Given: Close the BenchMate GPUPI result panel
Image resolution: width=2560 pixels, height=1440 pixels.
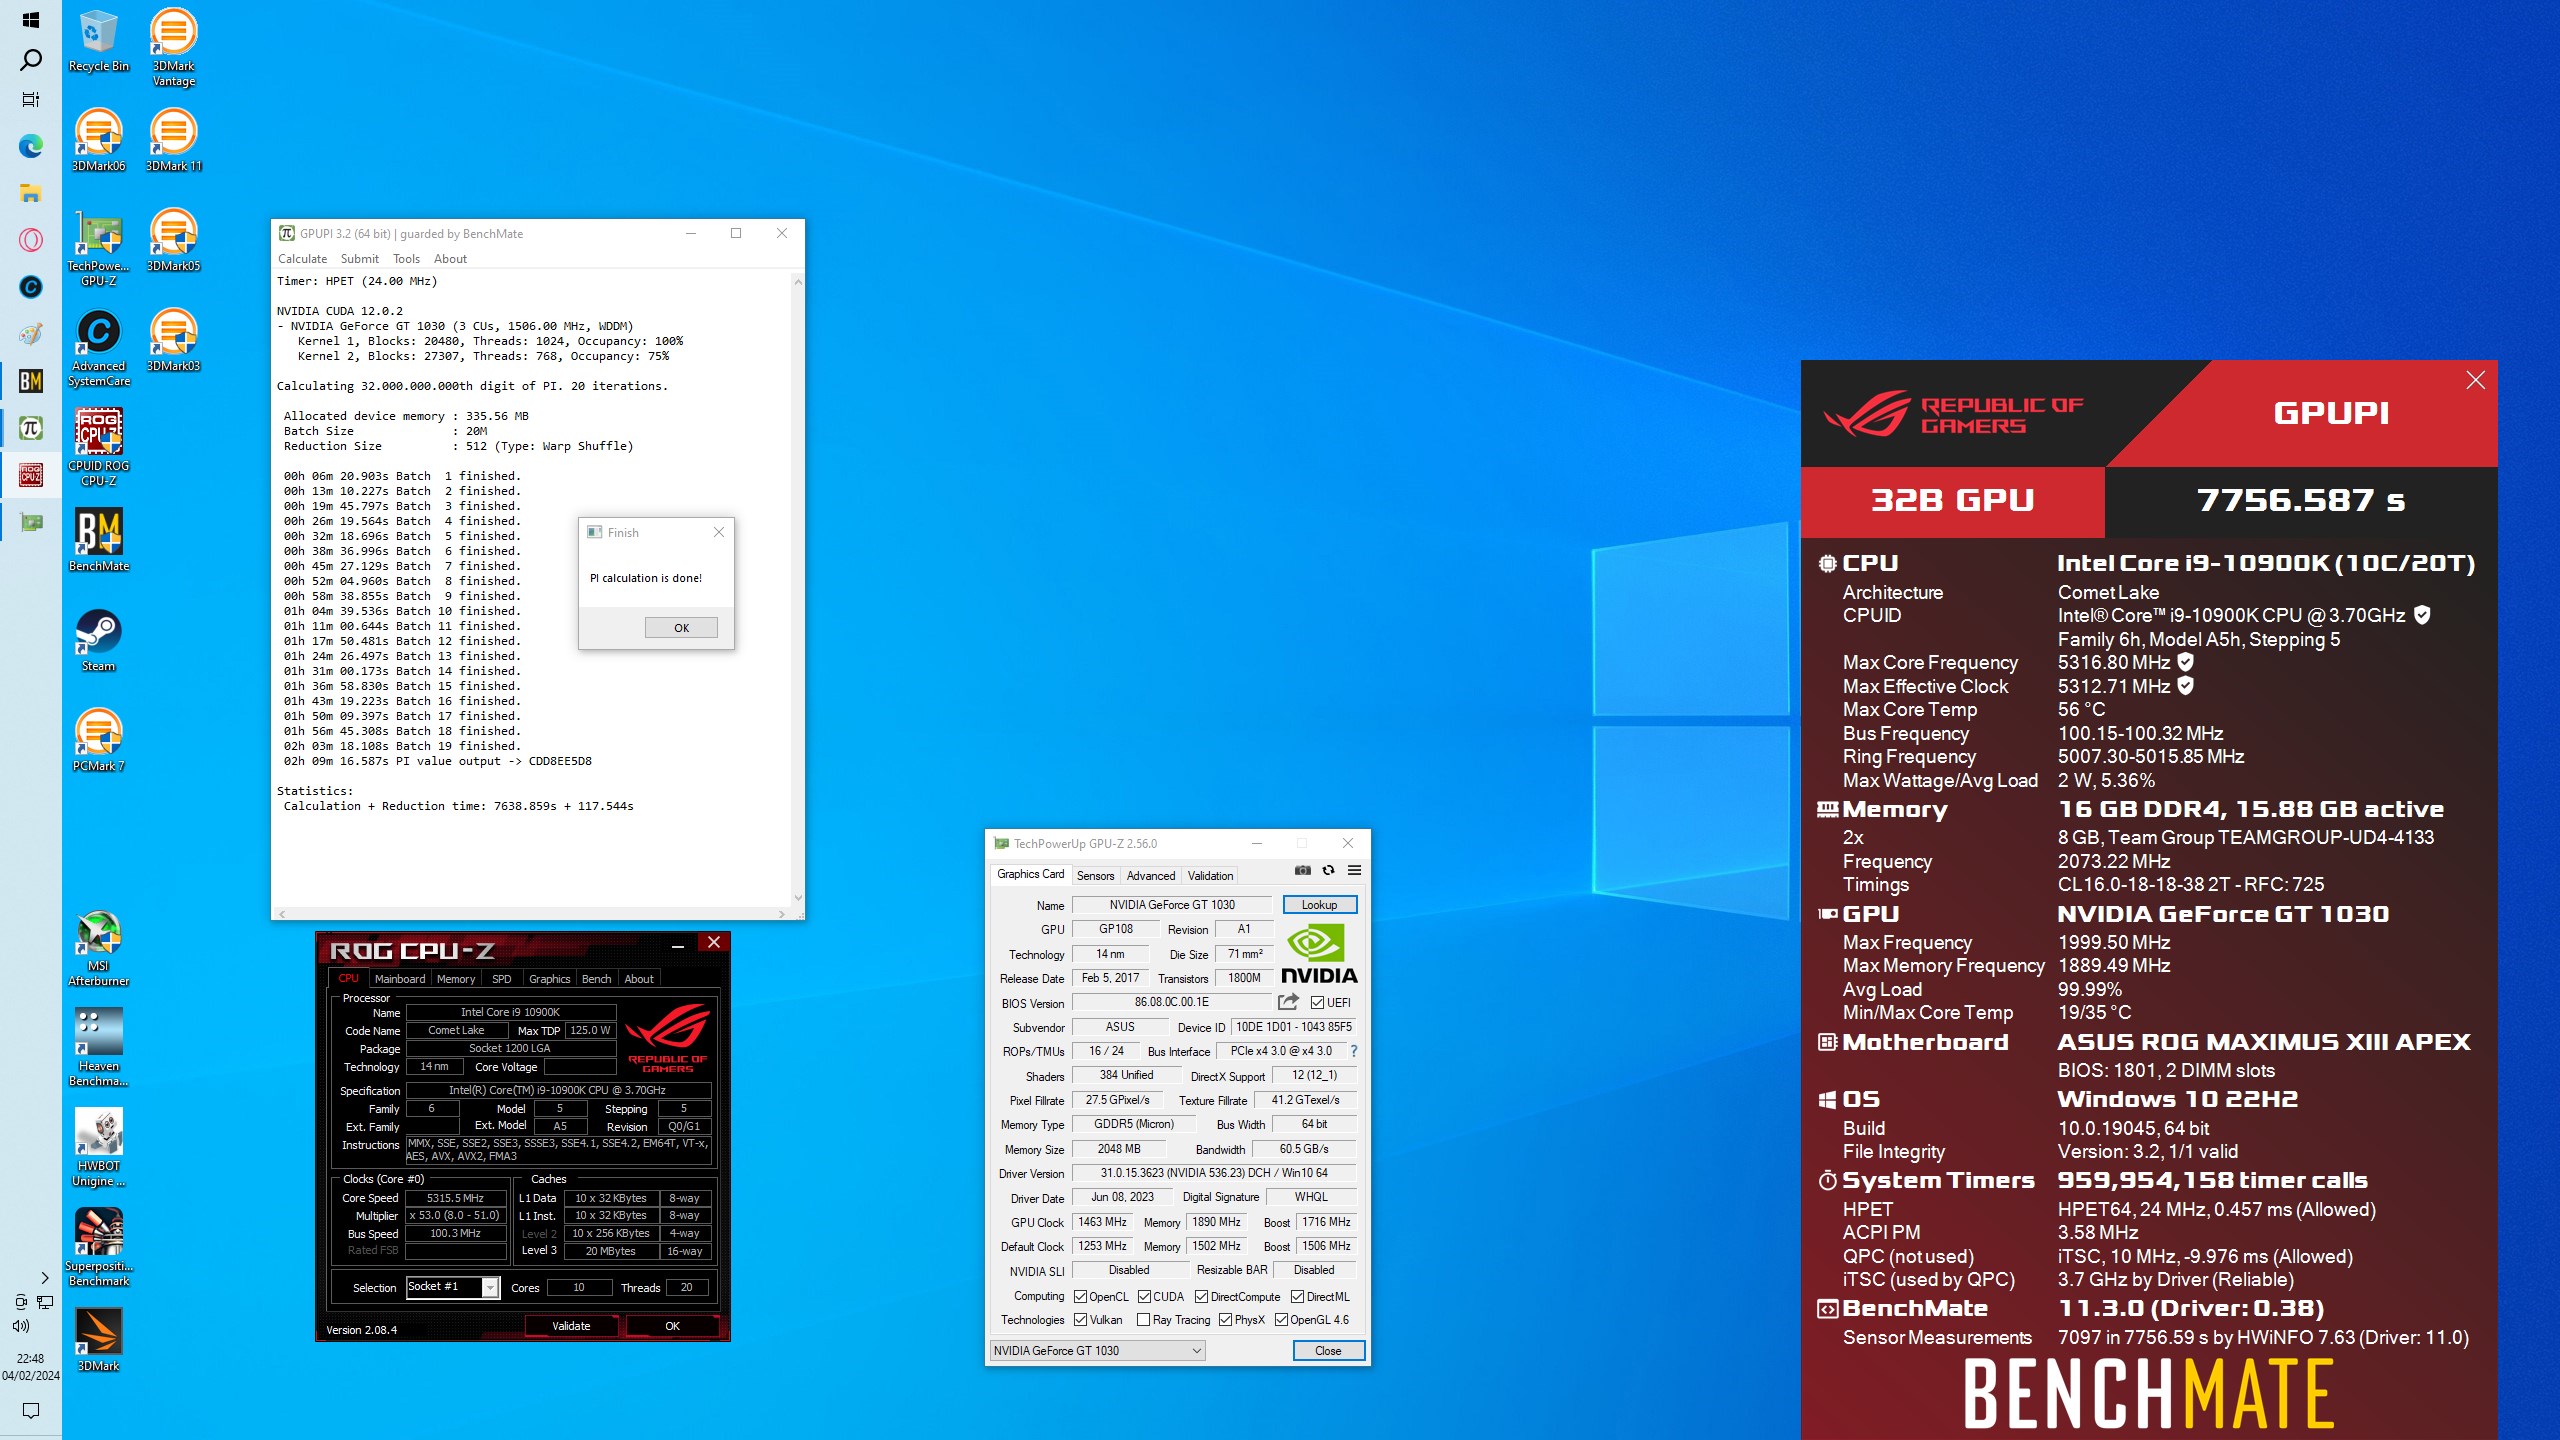Looking at the screenshot, I should pyautogui.click(x=2475, y=380).
